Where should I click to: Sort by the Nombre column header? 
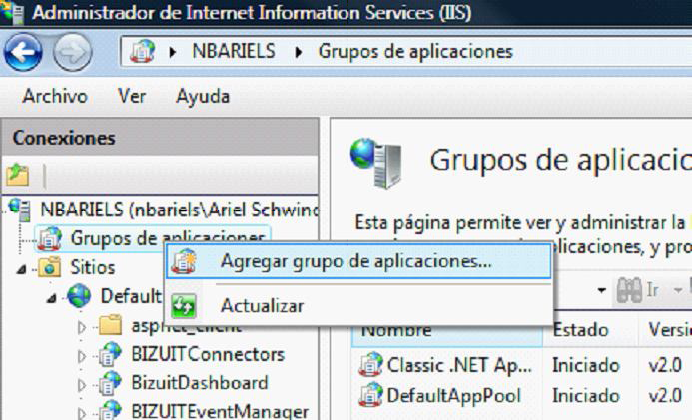447,331
